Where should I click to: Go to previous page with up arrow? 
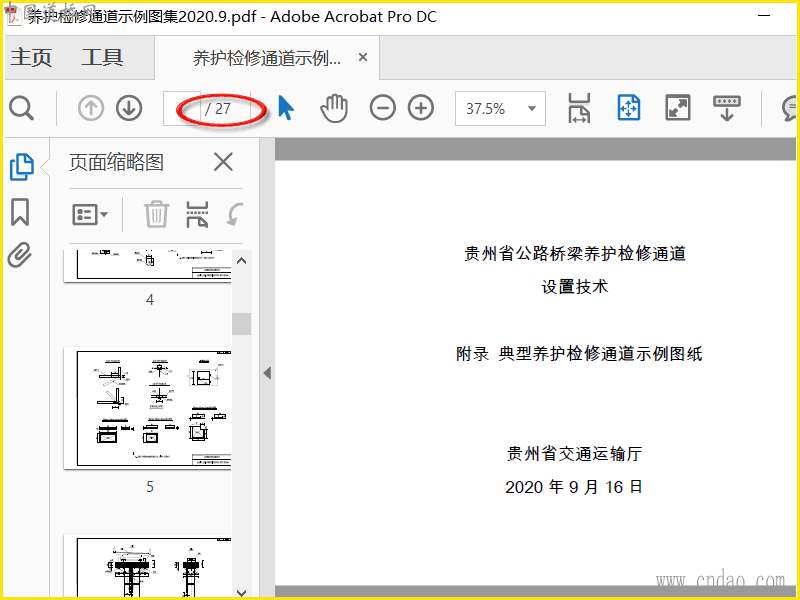[91, 108]
